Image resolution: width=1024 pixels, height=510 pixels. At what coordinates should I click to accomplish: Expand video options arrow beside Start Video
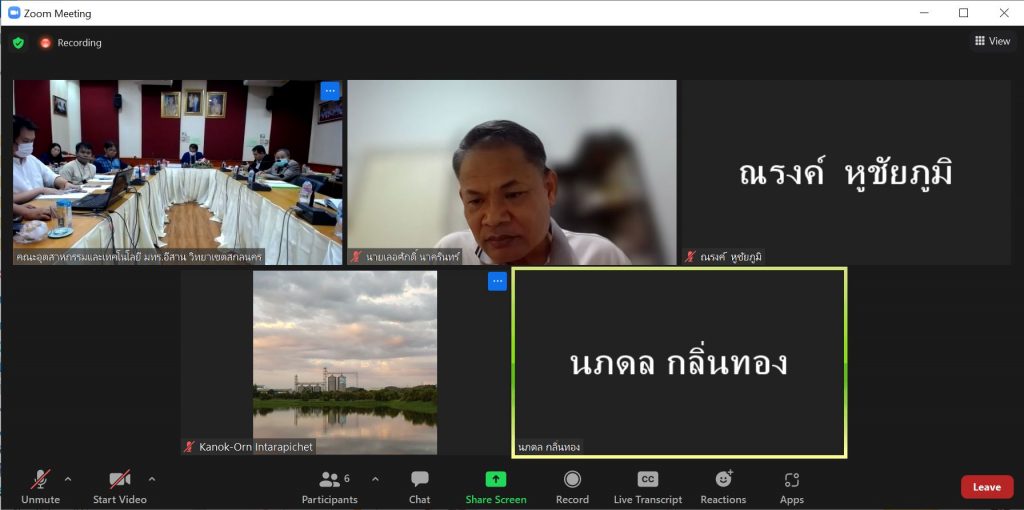[x=152, y=479]
